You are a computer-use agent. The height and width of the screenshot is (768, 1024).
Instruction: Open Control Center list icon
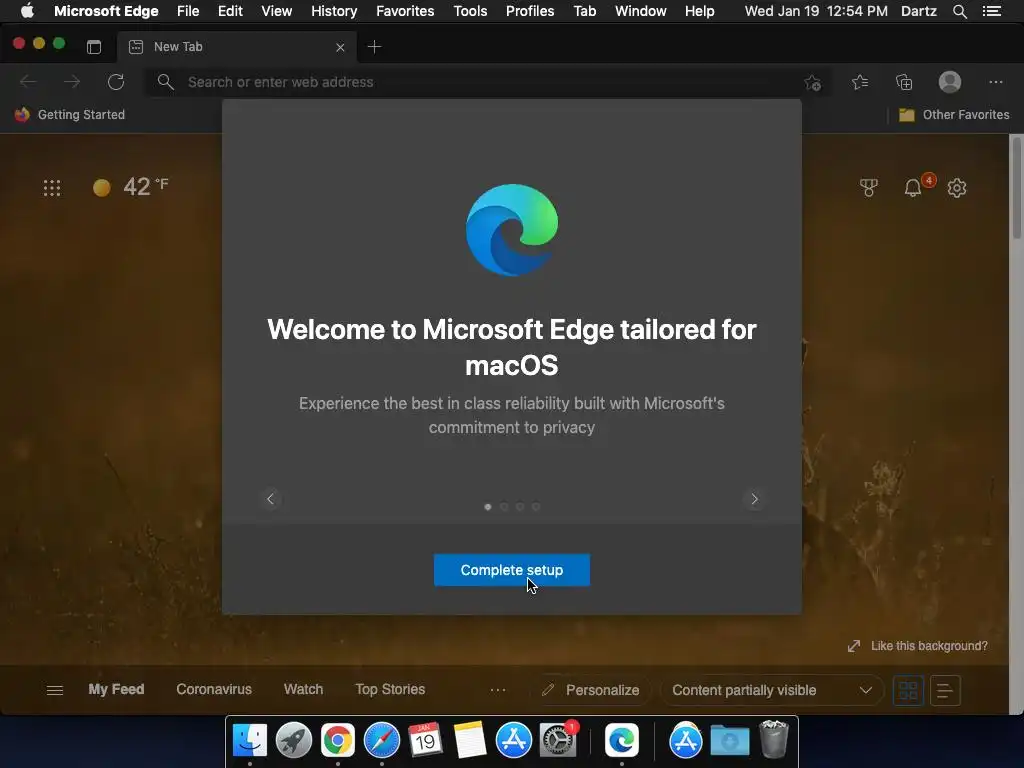click(991, 11)
